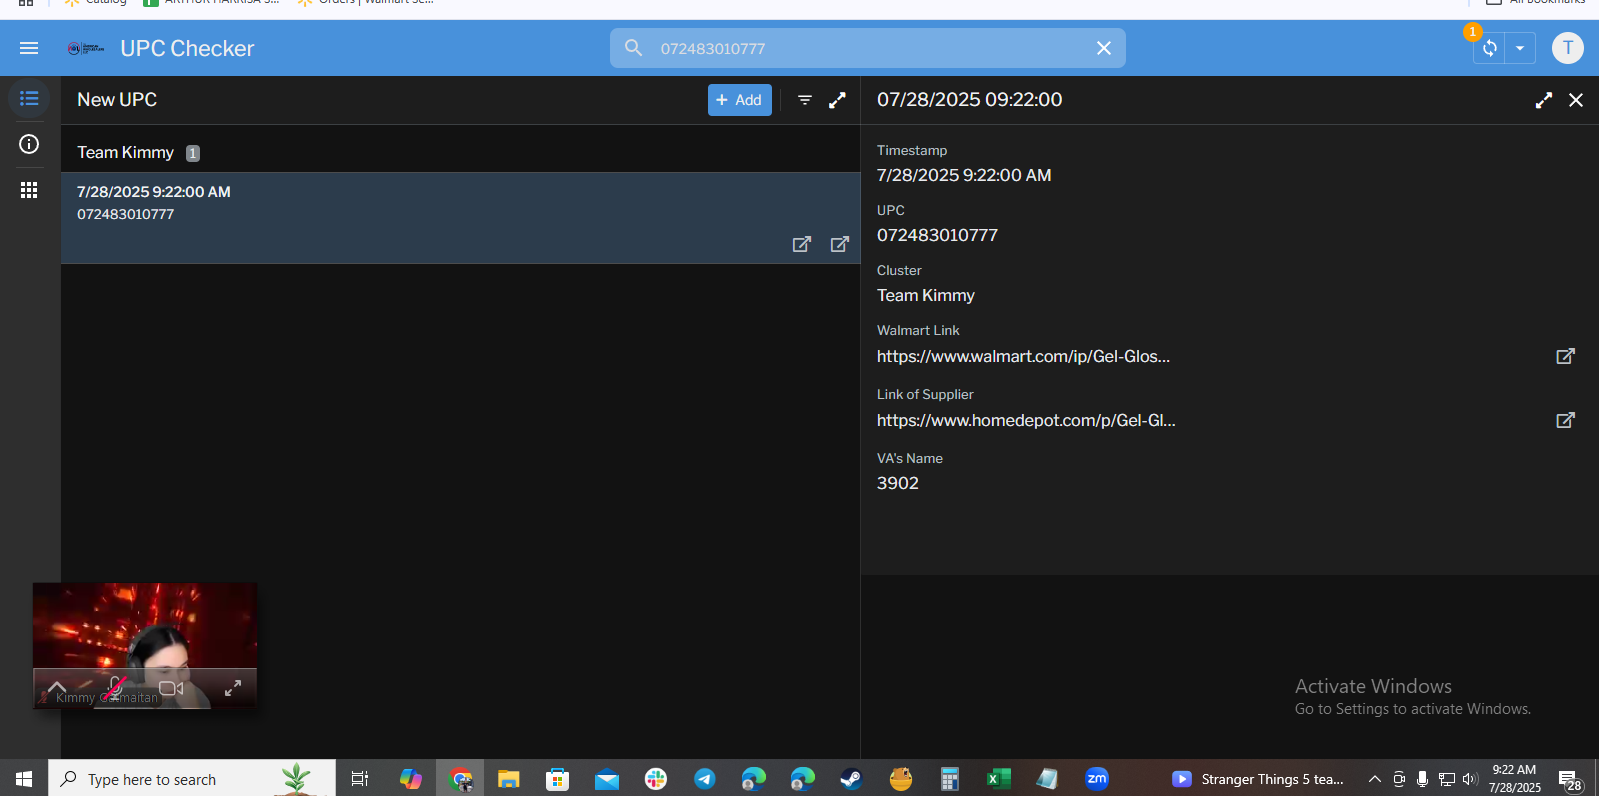Select the list view in sidebar
The height and width of the screenshot is (796, 1599).
point(29,99)
